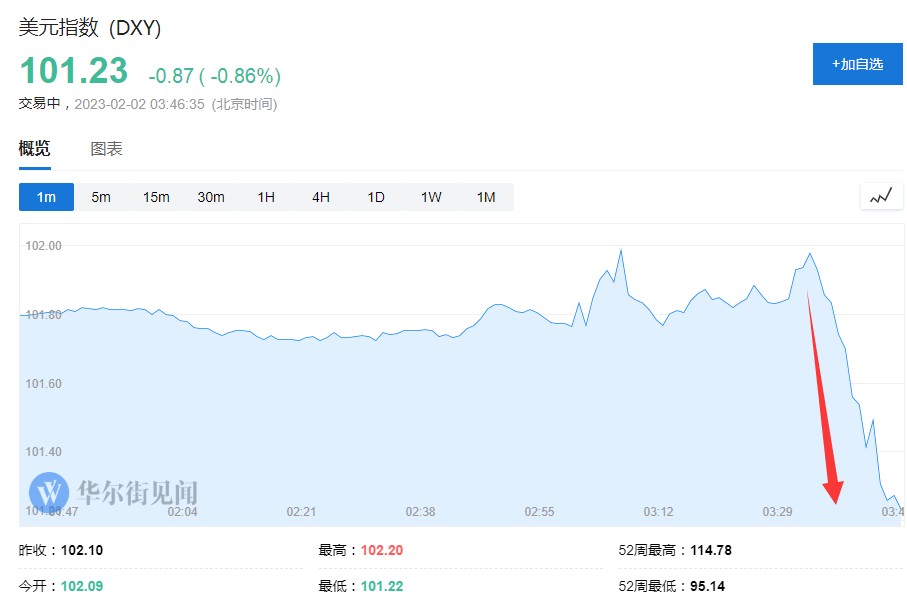Click the 最低 101.22 value
The width and height of the screenshot is (907, 597).
click(382, 586)
